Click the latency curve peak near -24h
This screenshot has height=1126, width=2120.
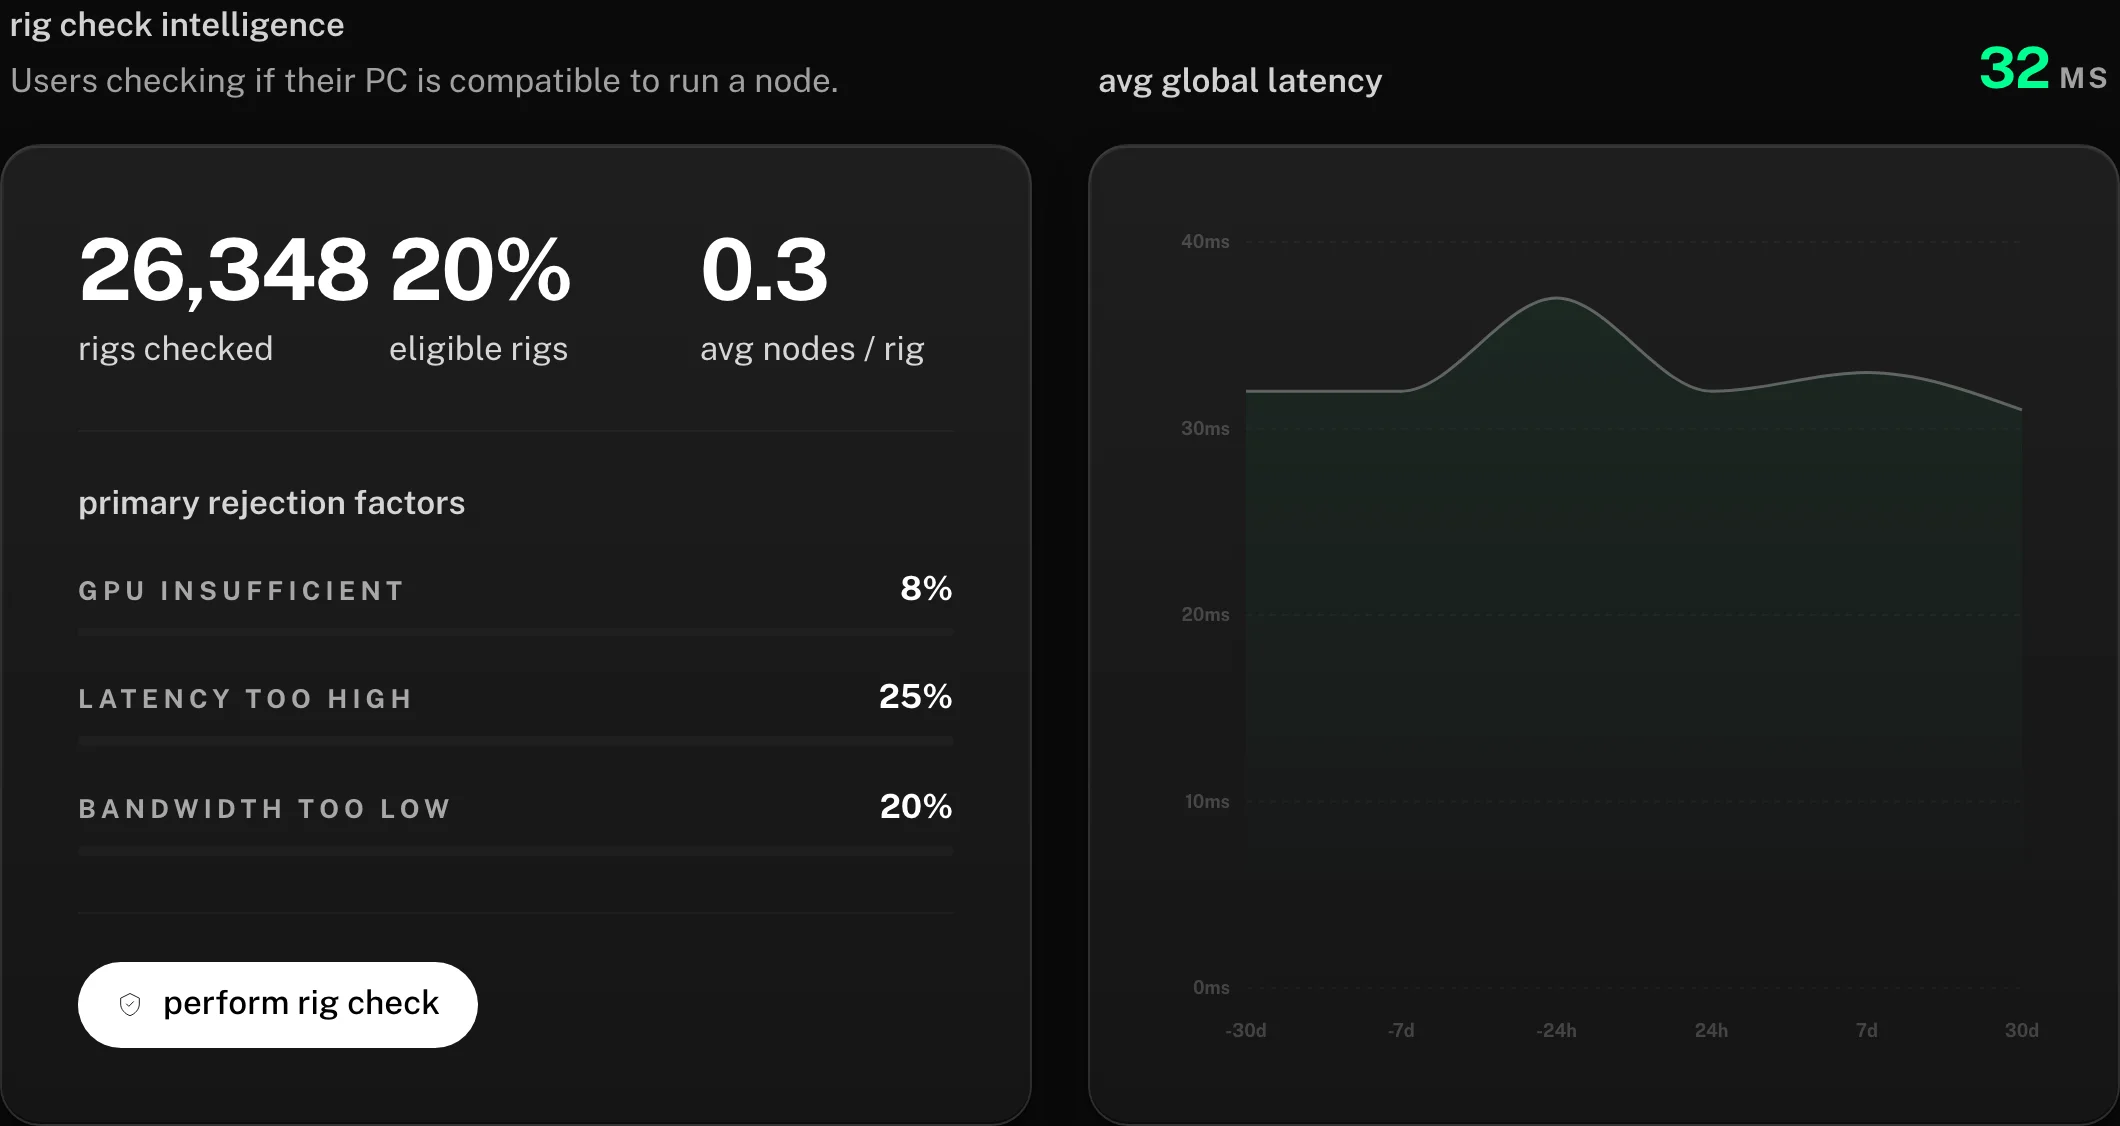[1557, 298]
